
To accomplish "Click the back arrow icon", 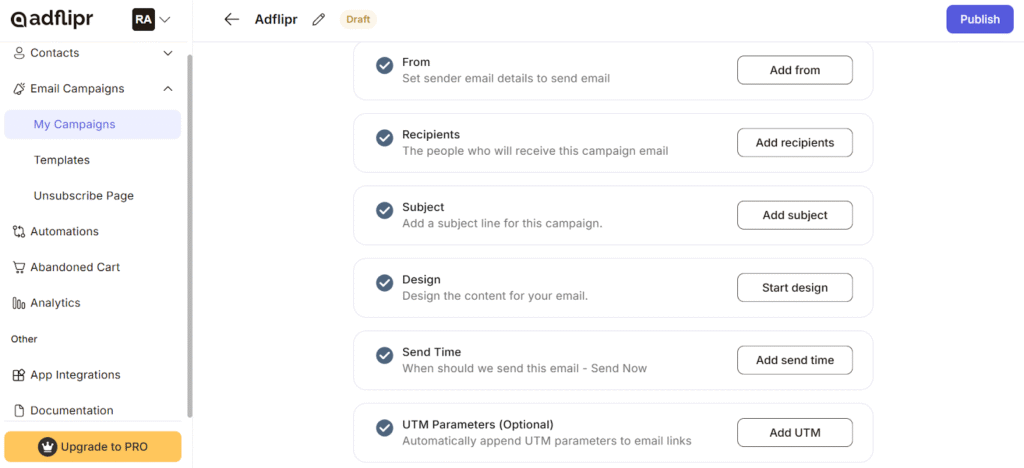I will pyautogui.click(x=232, y=19).
